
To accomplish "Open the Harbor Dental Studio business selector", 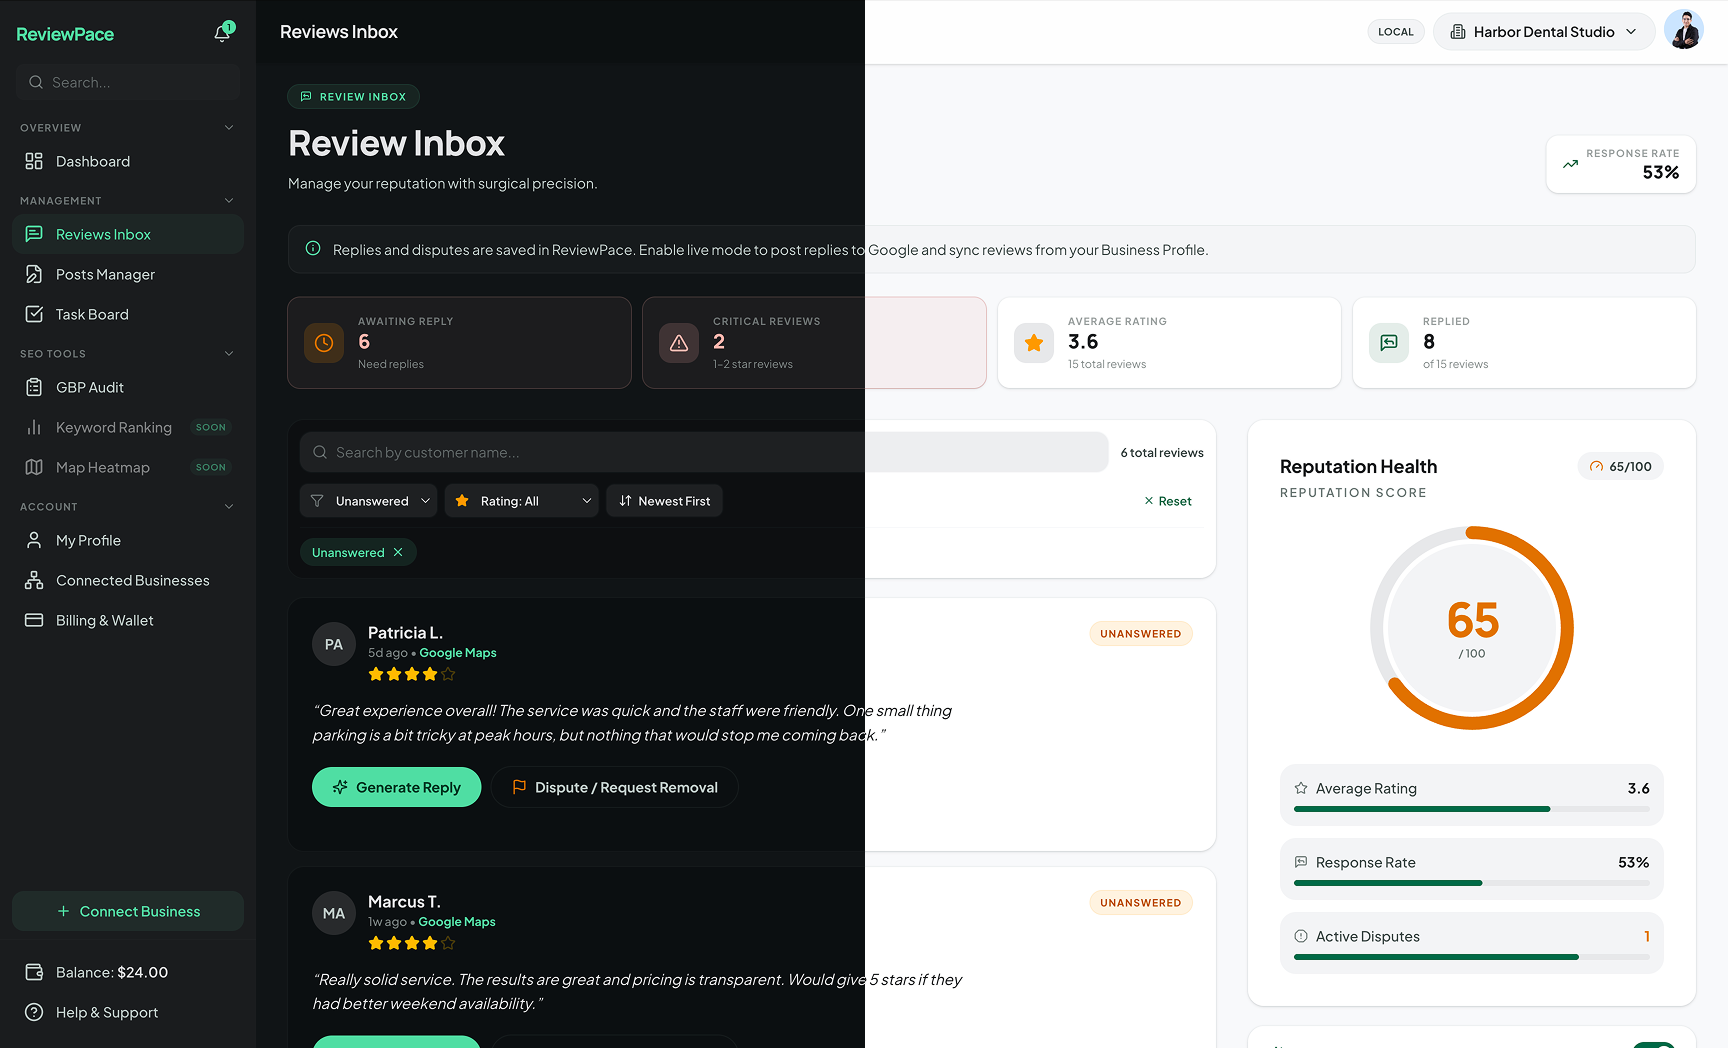I will pyautogui.click(x=1543, y=31).
